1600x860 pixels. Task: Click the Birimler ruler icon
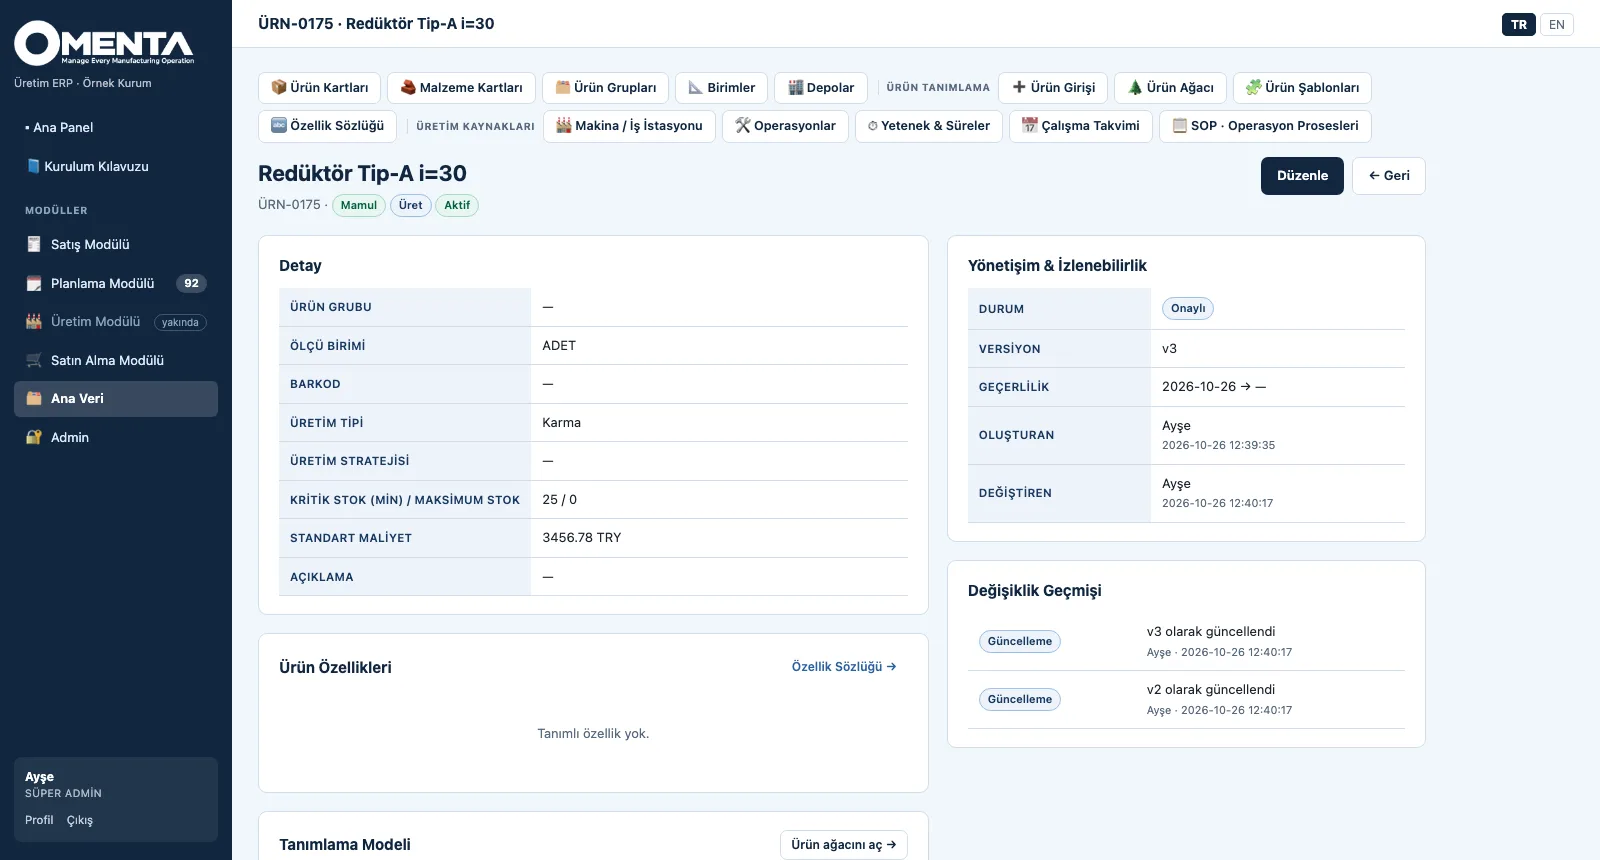tap(696, 87)
